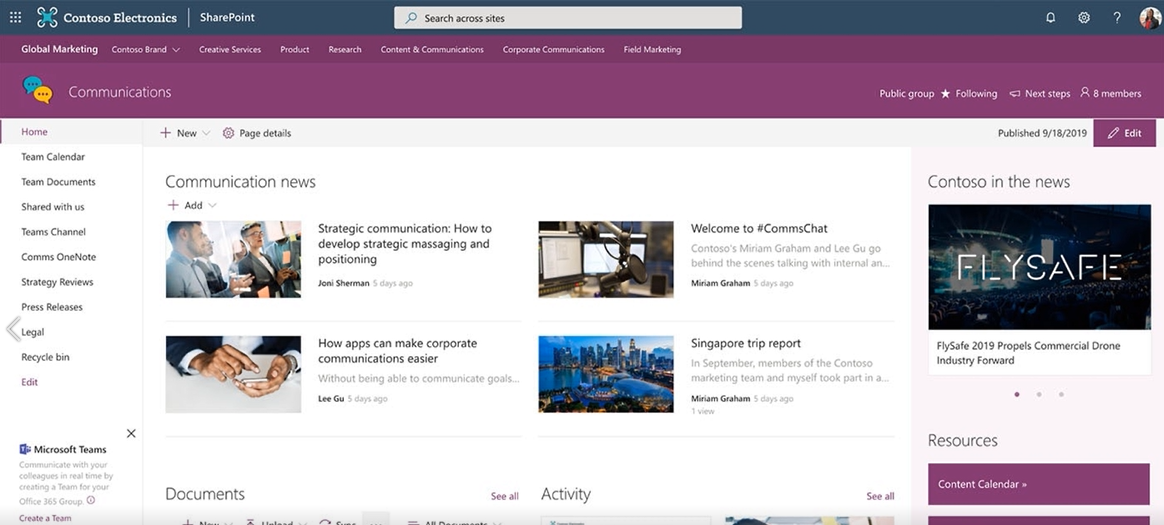This screenshot has width=1164, height=525.
Task: Open Global Marketing hub link
Action: (59, 49)
